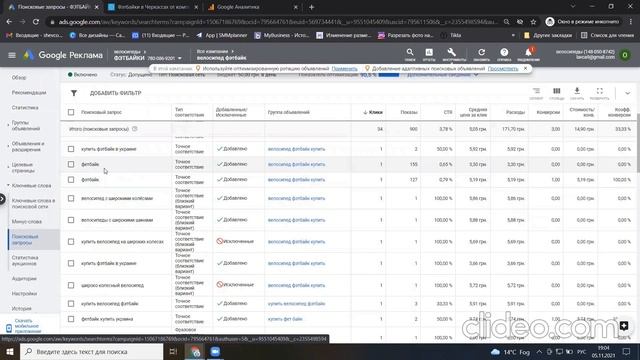This screenshot has height=360, width=640.
Task: Open 'купить велосипед фэтбайк' ad group link
Action: (296, 304)
